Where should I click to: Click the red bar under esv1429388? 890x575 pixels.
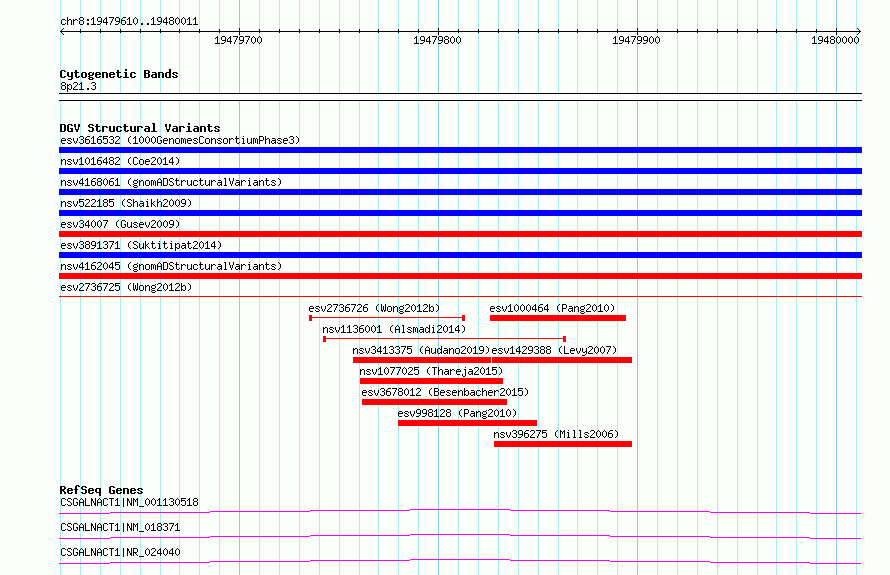[562, 360]
